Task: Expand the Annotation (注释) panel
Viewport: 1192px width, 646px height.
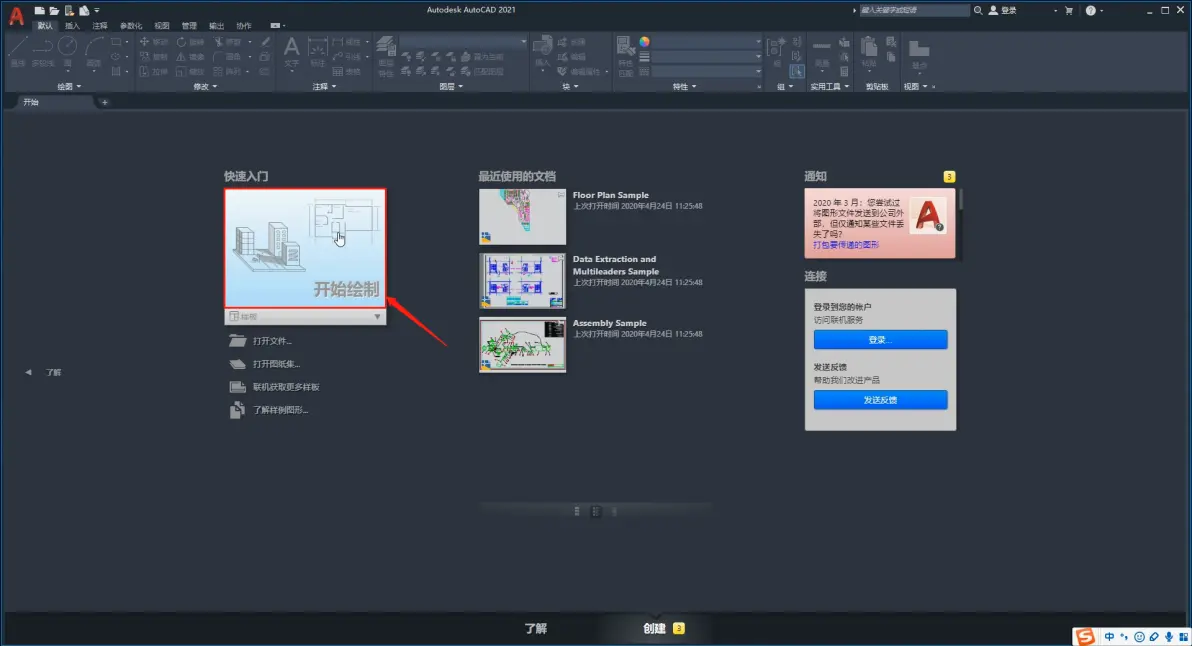Action: point(325,87)
